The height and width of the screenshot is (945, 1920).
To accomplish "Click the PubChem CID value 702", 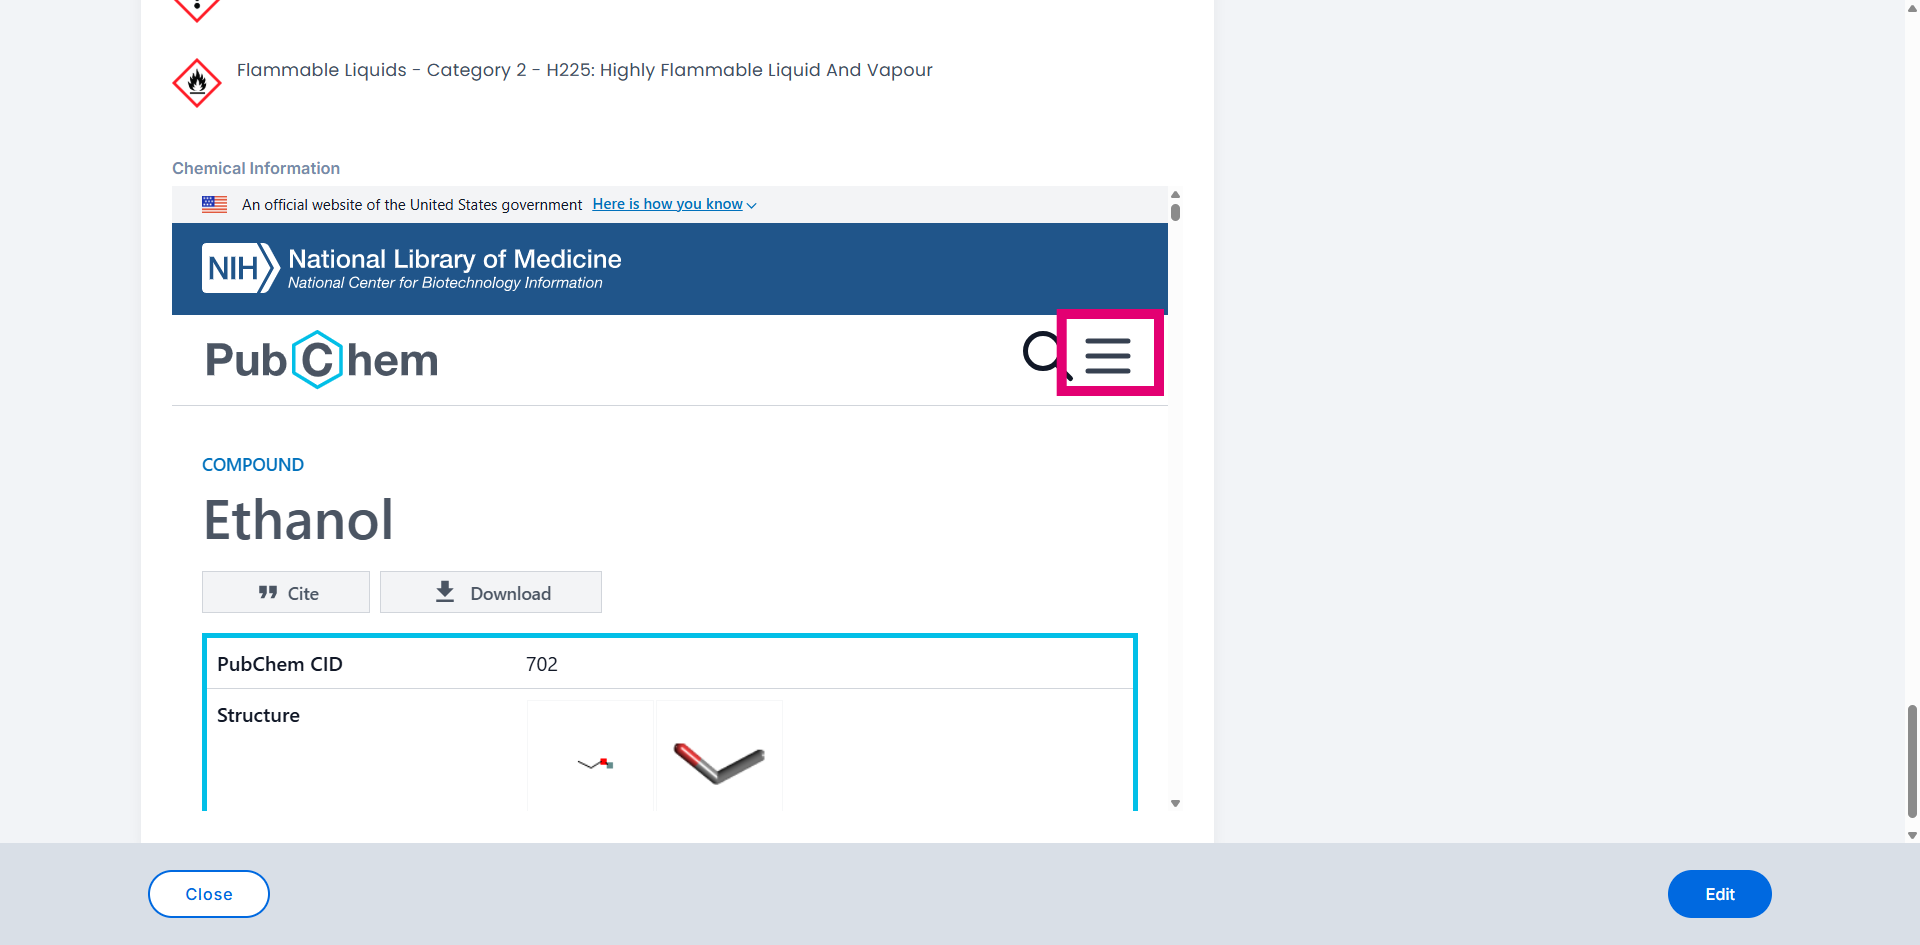I will [542, 664].
